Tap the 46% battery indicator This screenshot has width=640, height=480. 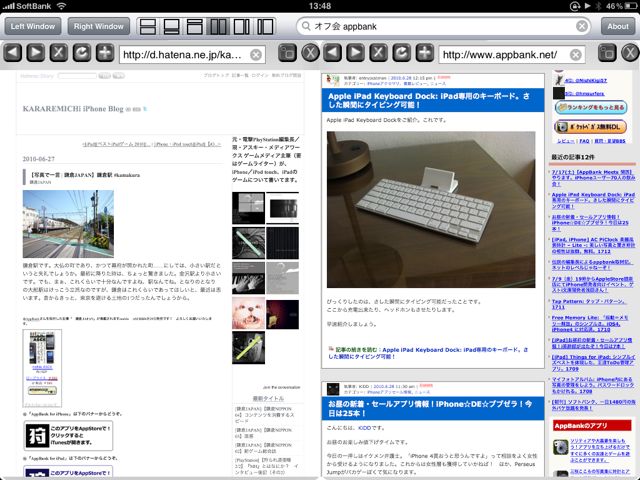click(621, 6)
